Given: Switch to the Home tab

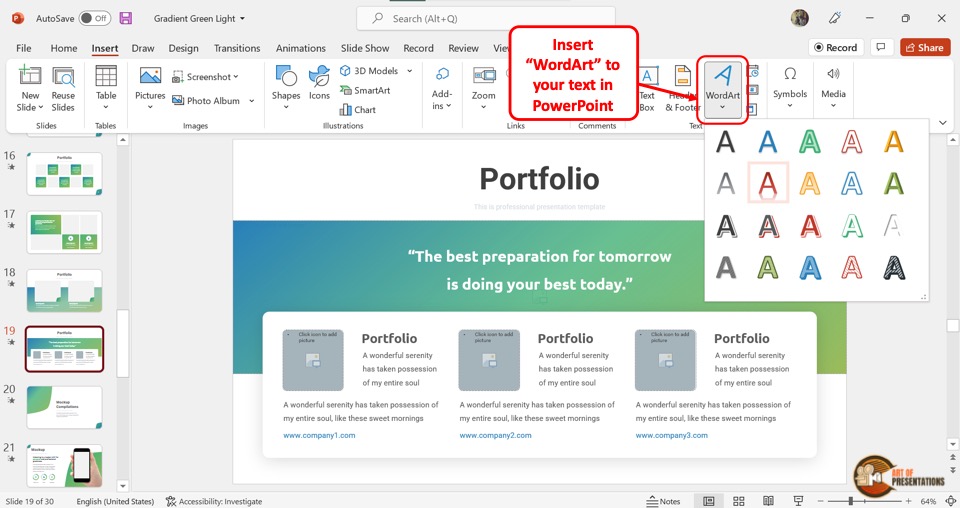Looking at the screenshot, I should pyautogui.click(x=64, y=48).
